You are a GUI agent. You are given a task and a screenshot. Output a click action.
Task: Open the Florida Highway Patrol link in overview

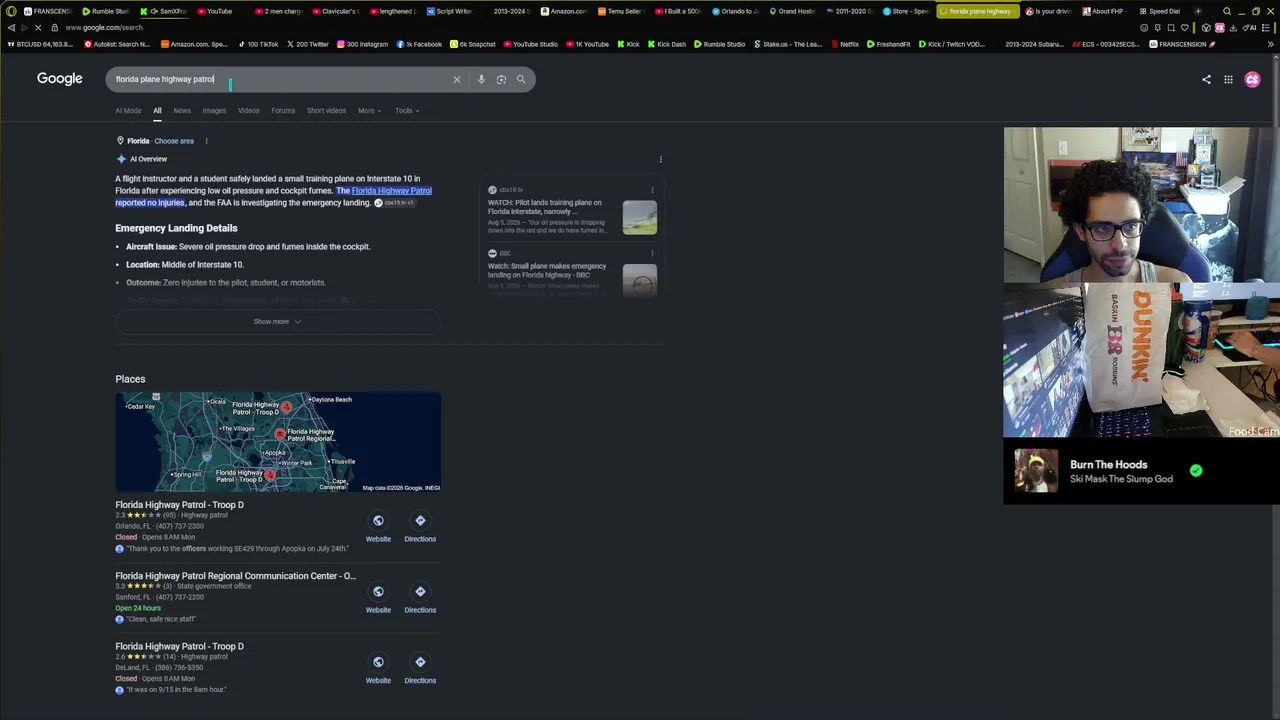point(391,191)
